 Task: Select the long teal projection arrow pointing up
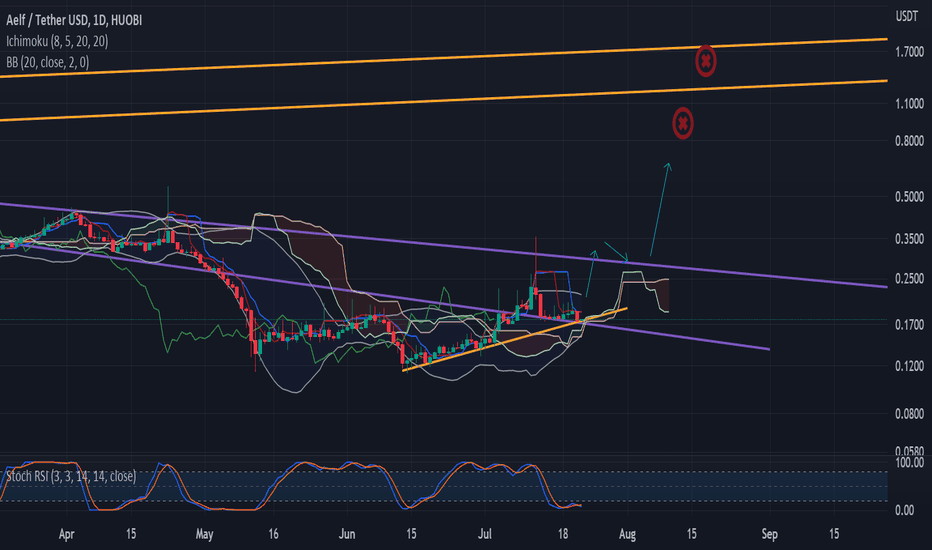coord(660,209)
